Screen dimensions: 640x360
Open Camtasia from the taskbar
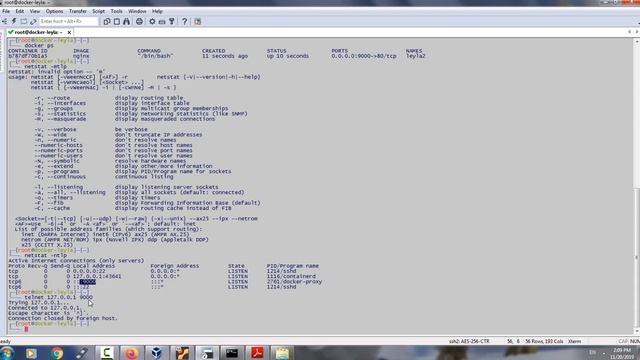(x=107, y=353)
